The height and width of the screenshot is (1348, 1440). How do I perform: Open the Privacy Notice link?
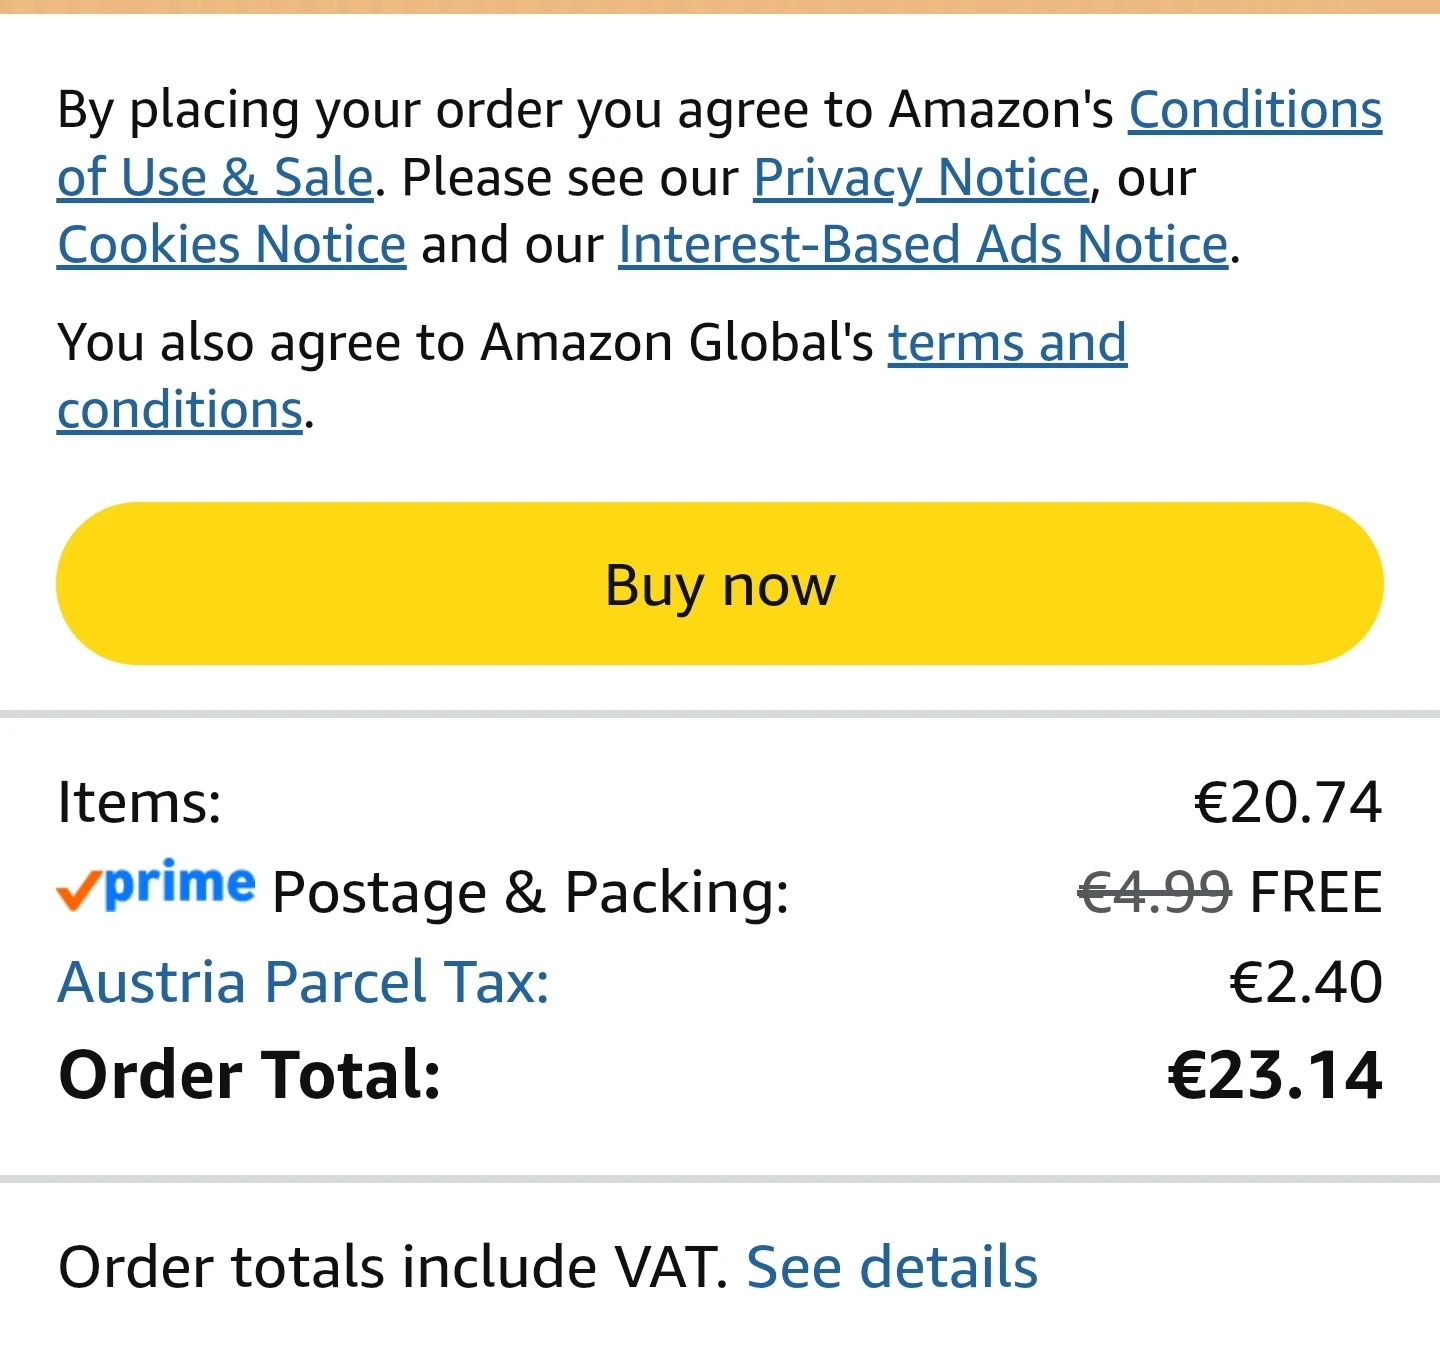click(921, 178)
